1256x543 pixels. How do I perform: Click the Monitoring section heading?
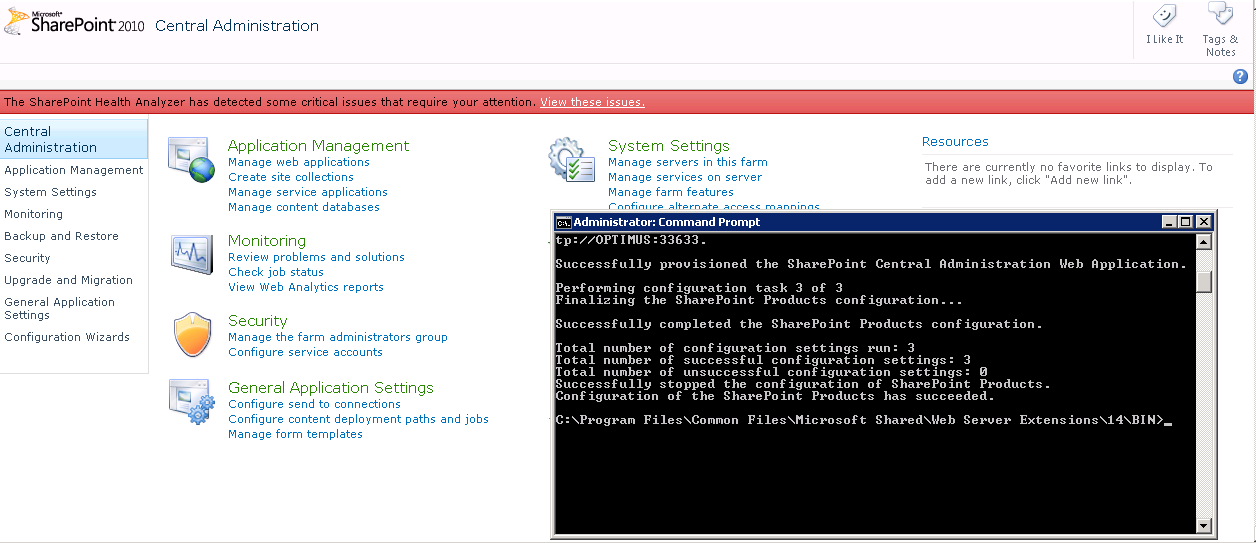tap(267, 241)
